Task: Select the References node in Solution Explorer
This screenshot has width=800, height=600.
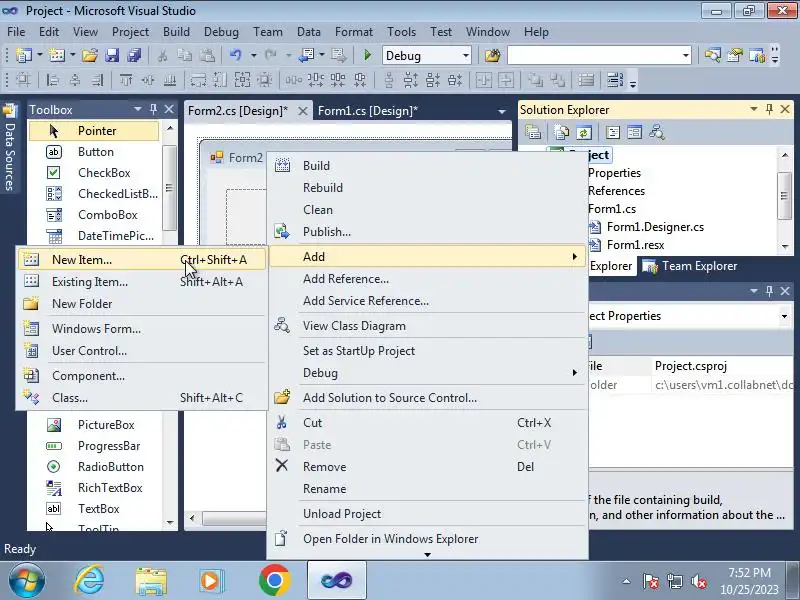Action: point(616,191)
